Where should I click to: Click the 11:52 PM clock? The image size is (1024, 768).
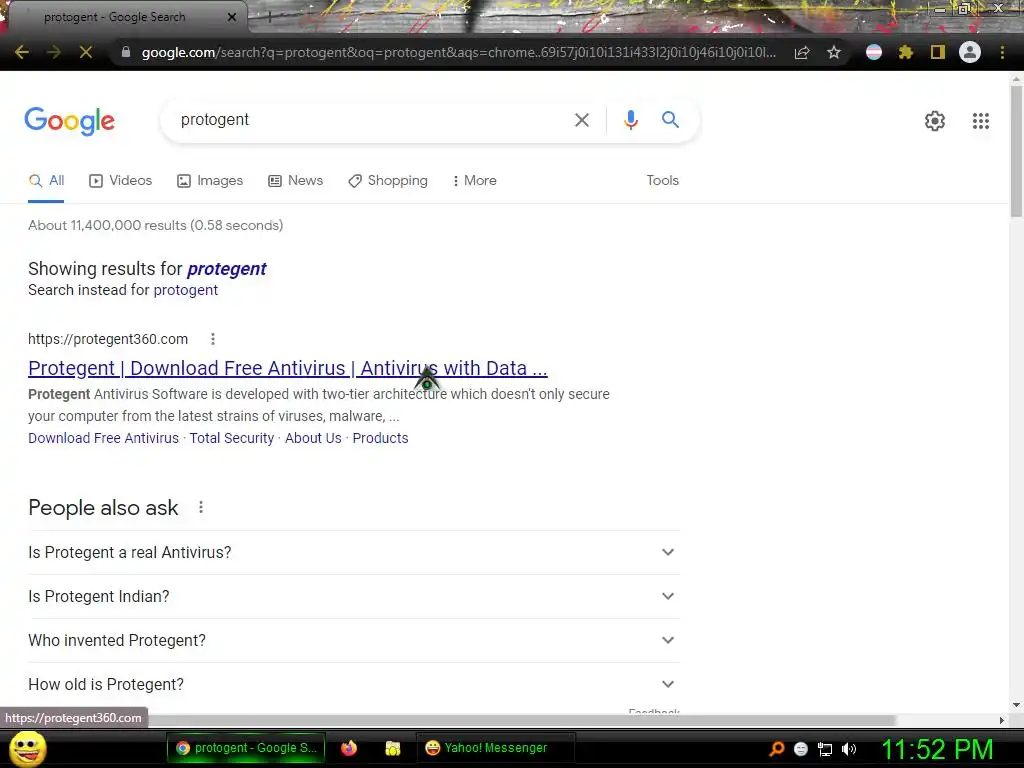937,749
